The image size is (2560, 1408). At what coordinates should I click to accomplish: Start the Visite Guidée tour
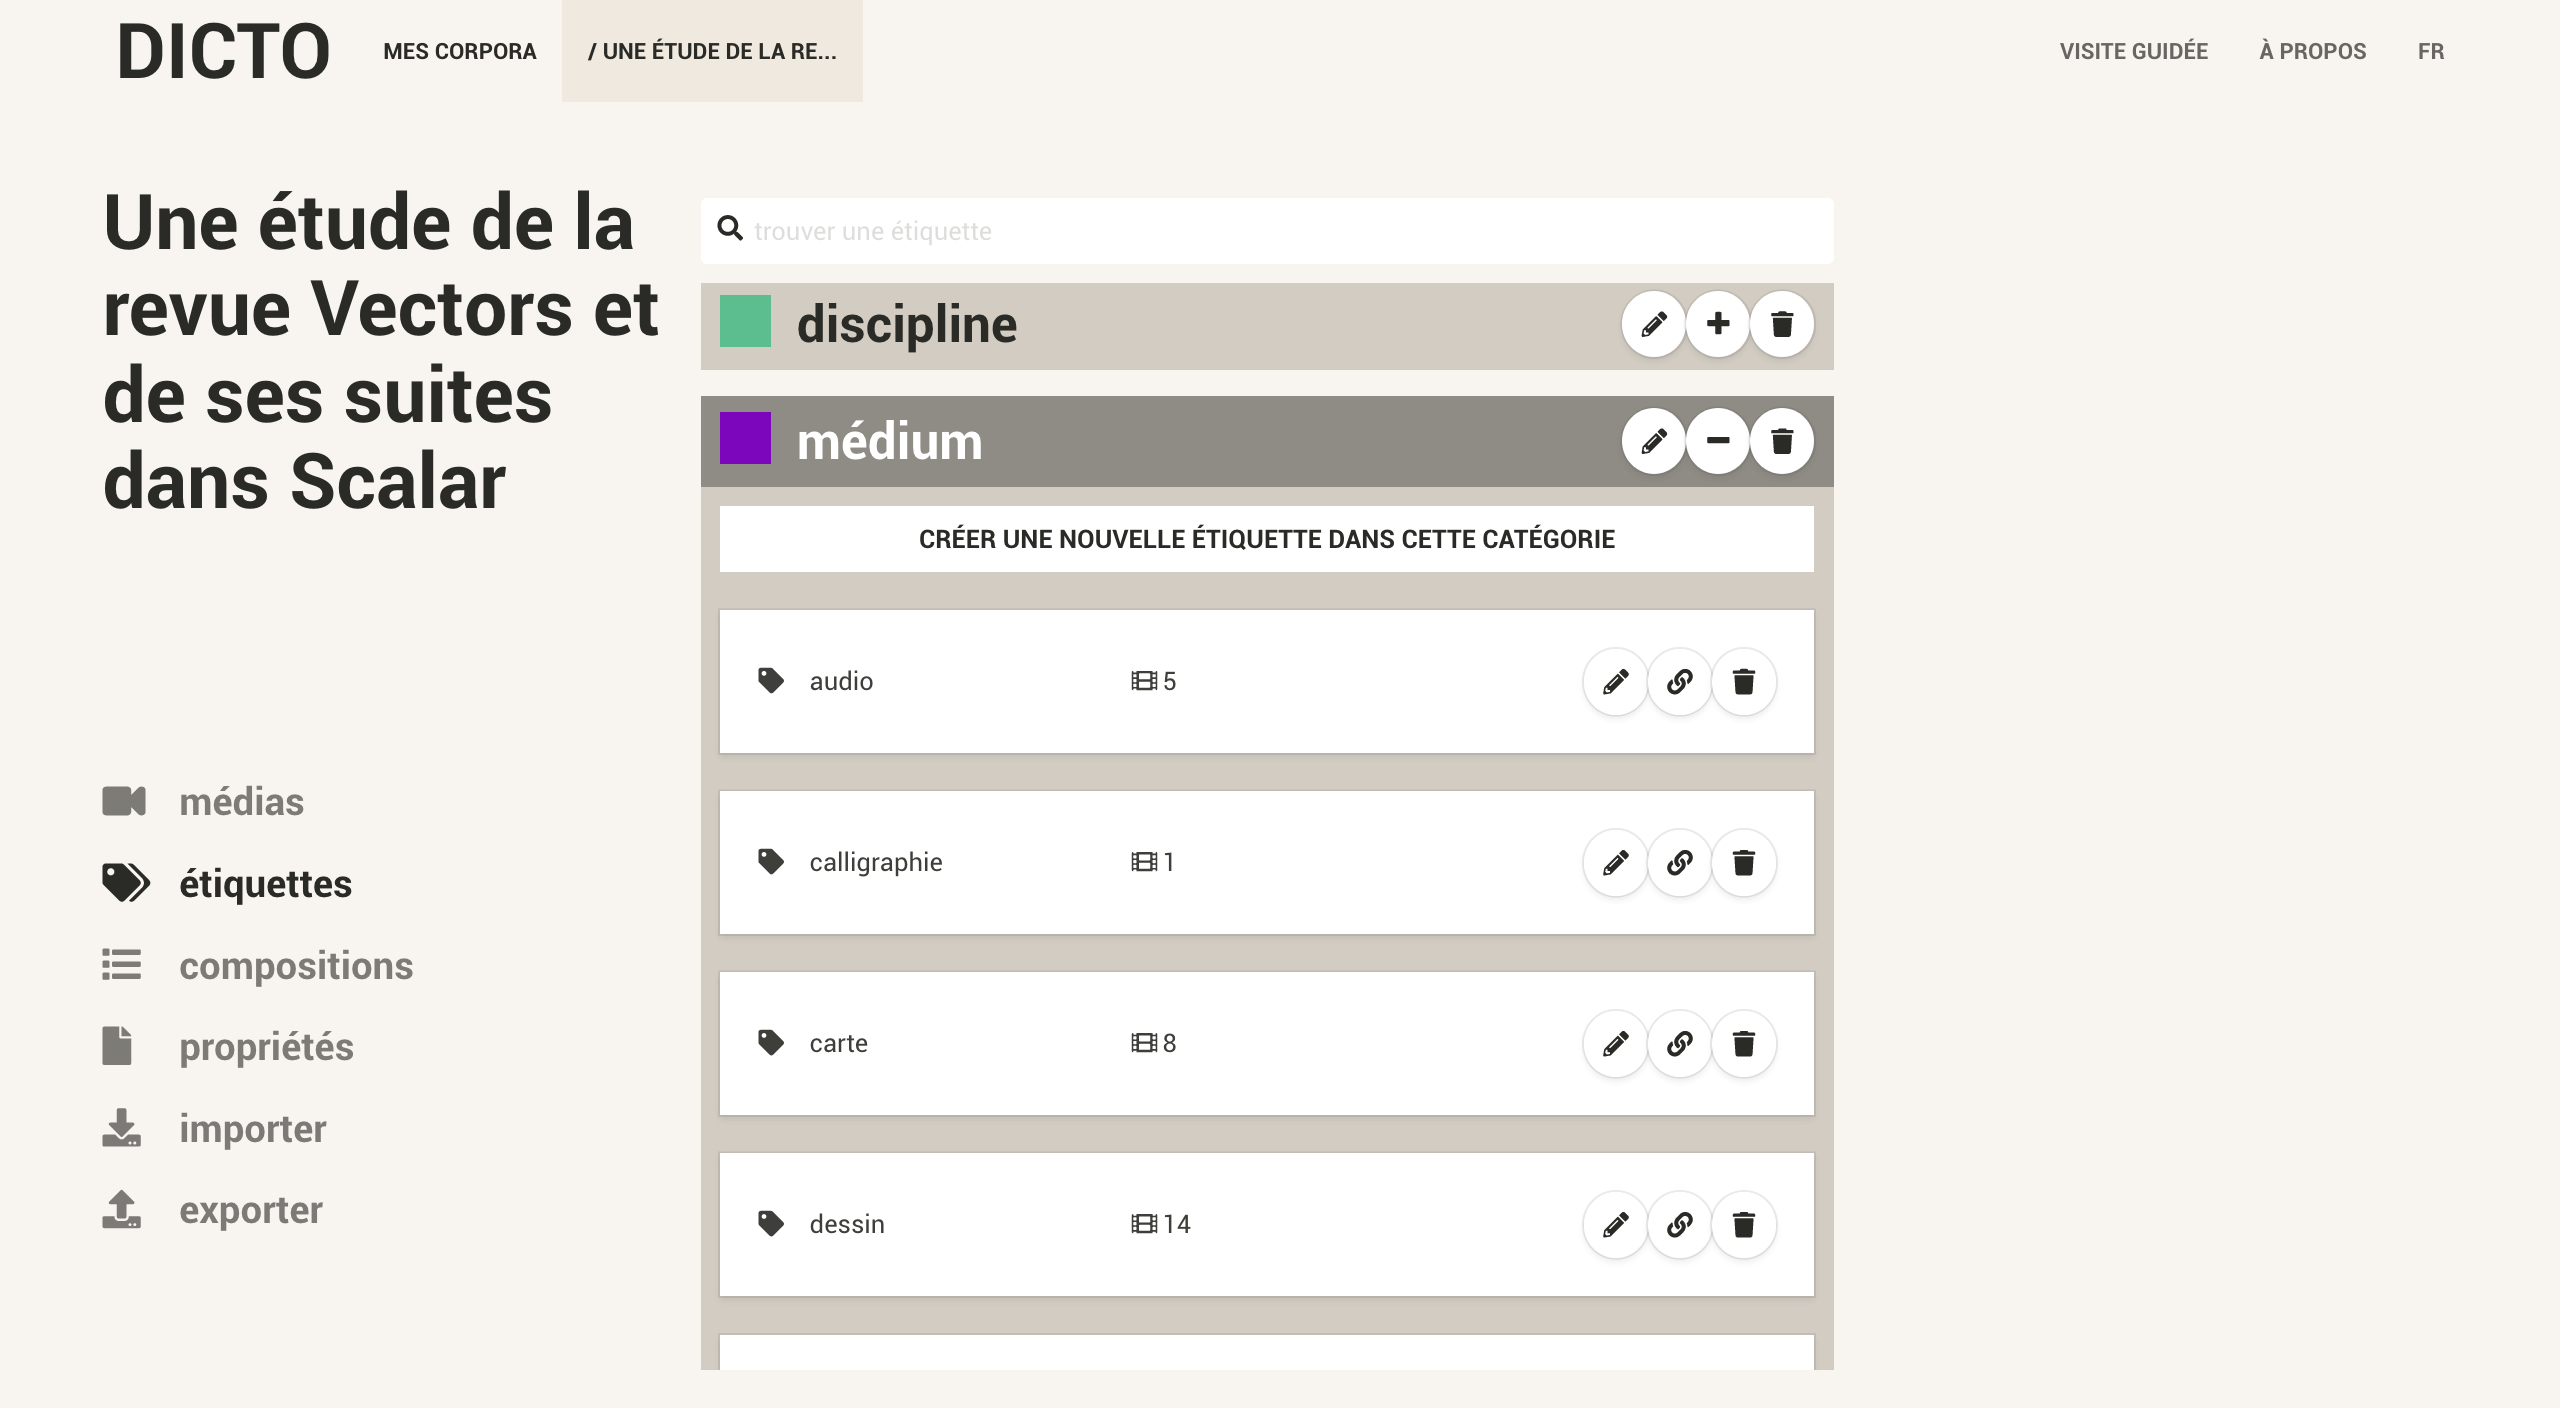(2134, 51)
